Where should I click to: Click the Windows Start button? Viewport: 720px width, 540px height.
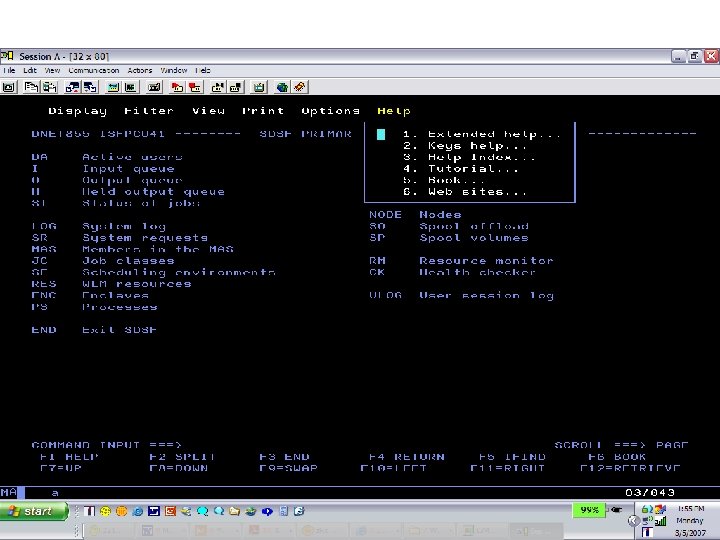pos(34,511)
